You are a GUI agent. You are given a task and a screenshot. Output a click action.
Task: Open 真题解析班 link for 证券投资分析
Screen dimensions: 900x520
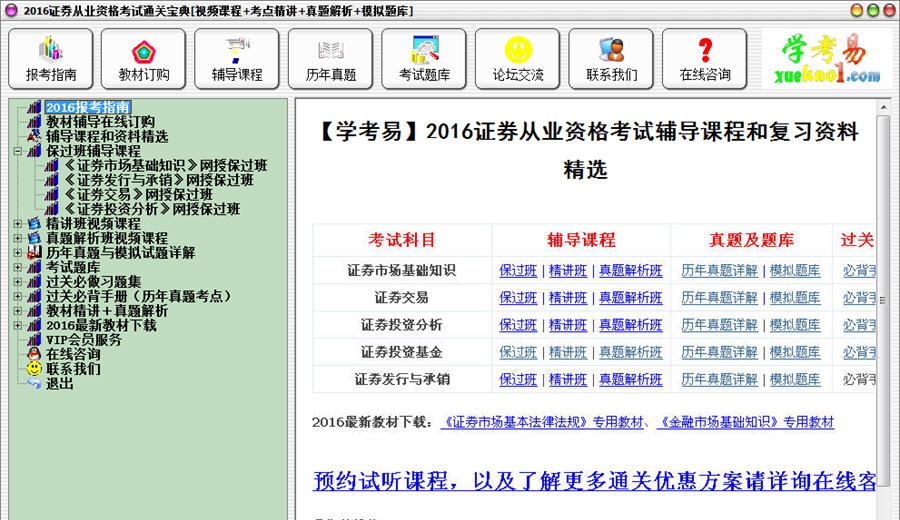[631, 325]
